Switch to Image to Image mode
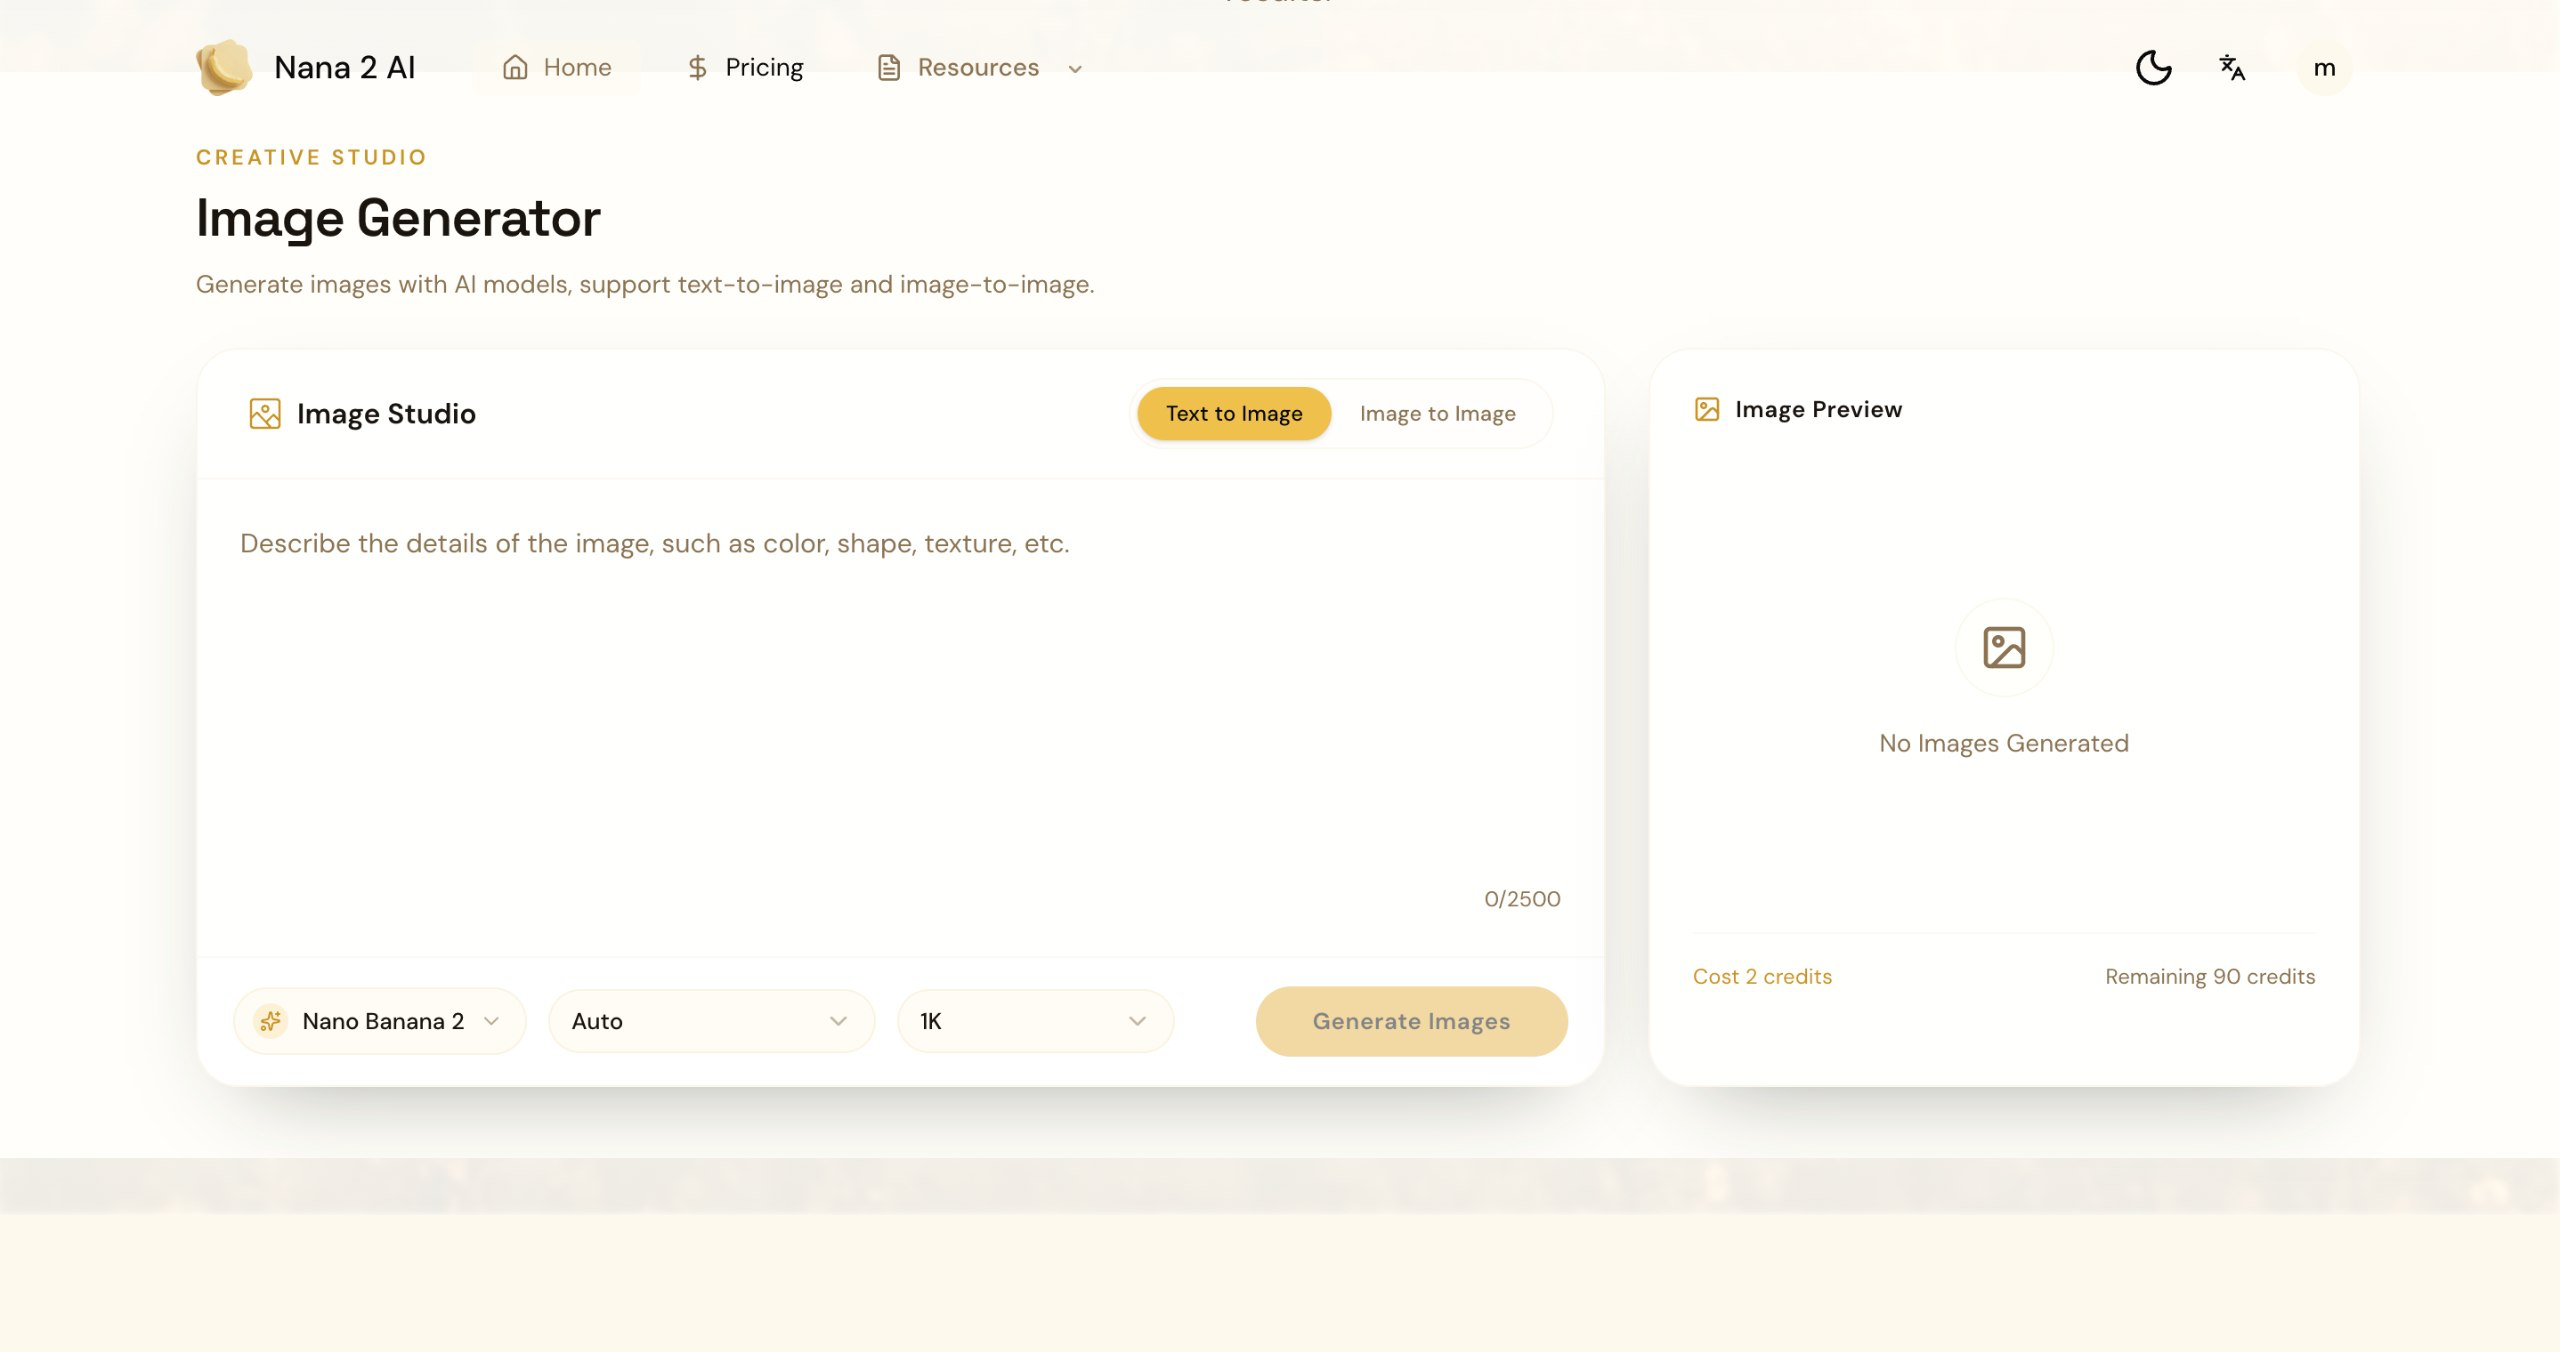This screenshot has height=1352, width=2560. pyautogui.click(x=1437, y=413)
